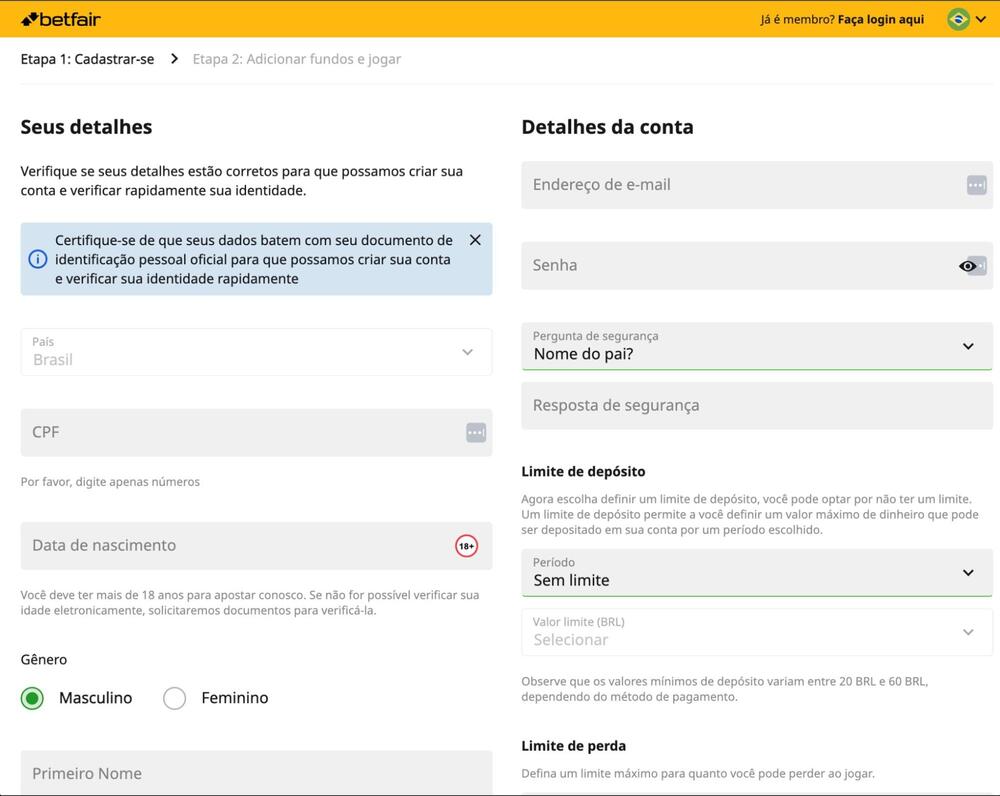The height and width of the screenshot is (796, 1000).
Task: Open the País dropdown showing Brasil
Action: click(x=256, y=352)
